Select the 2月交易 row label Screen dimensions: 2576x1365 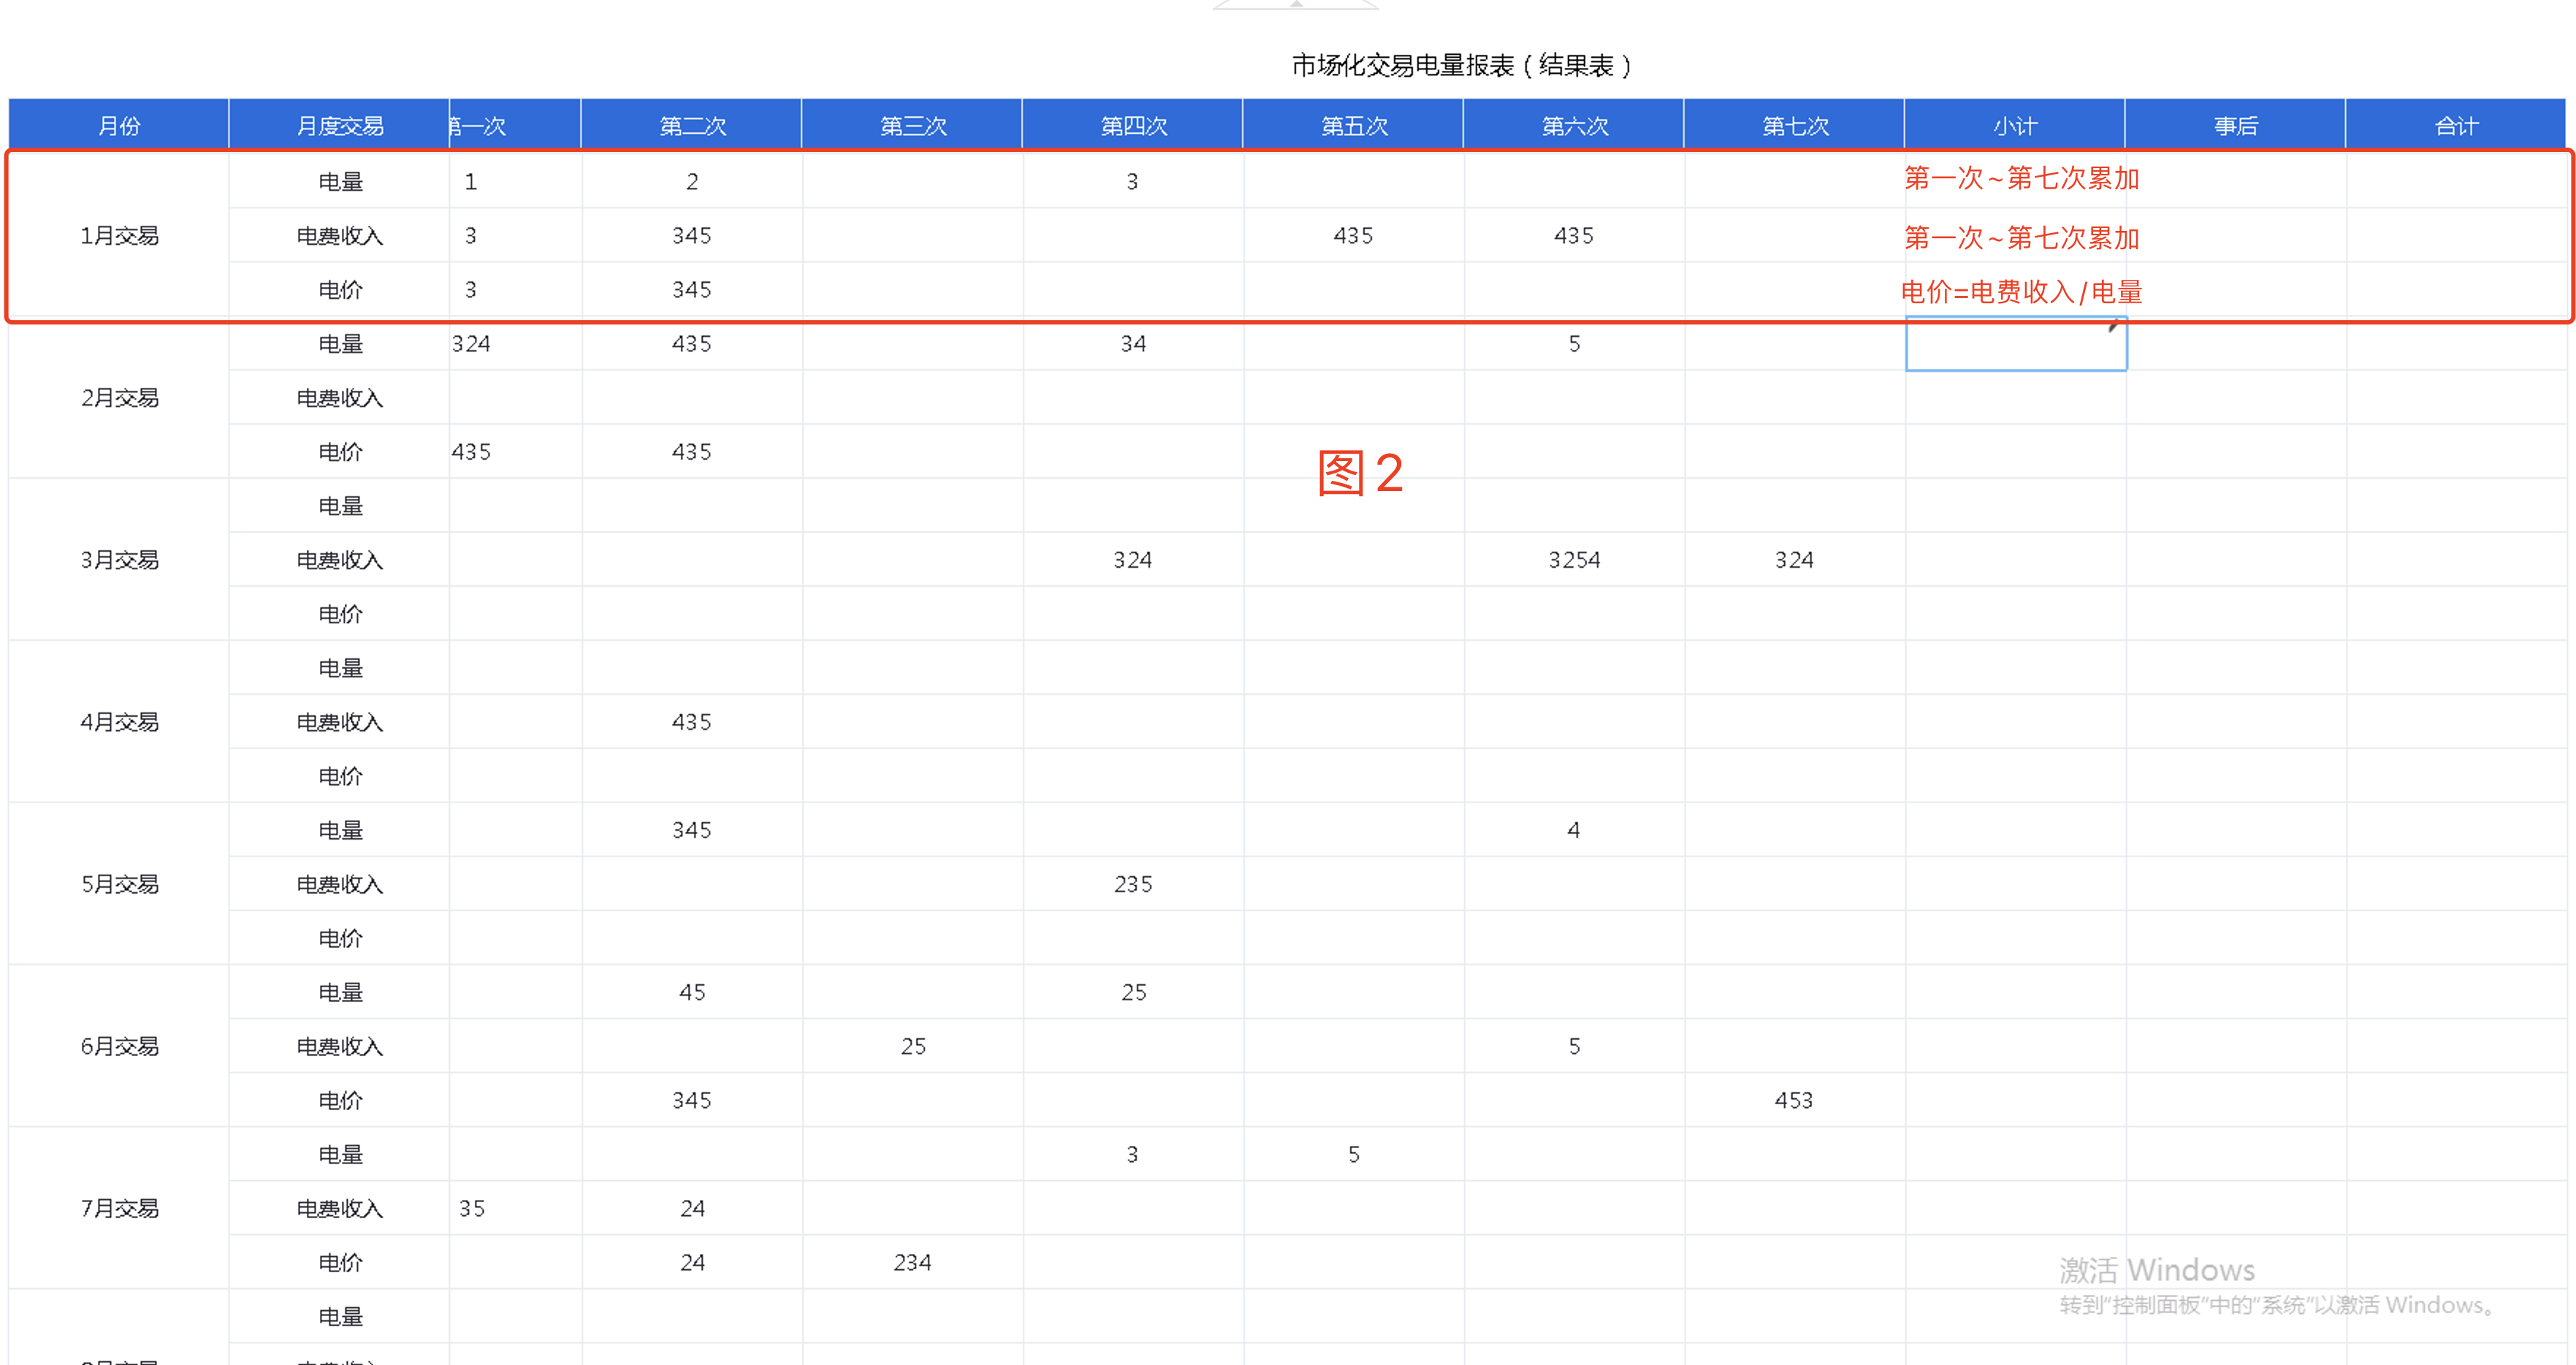click(119, 398)
